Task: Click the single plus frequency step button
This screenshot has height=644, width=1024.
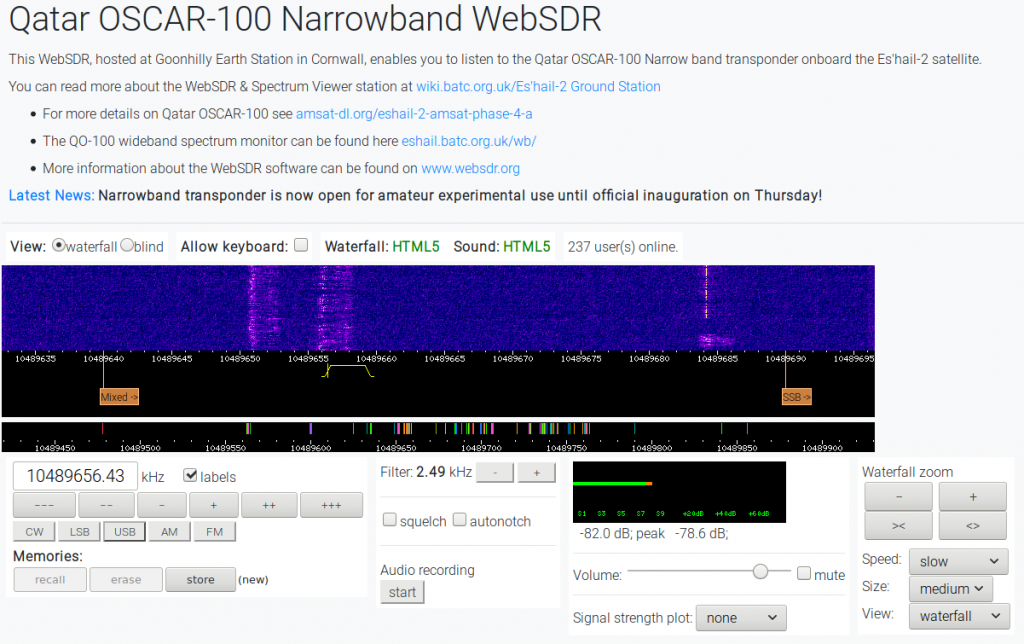Action: [214, 505]
